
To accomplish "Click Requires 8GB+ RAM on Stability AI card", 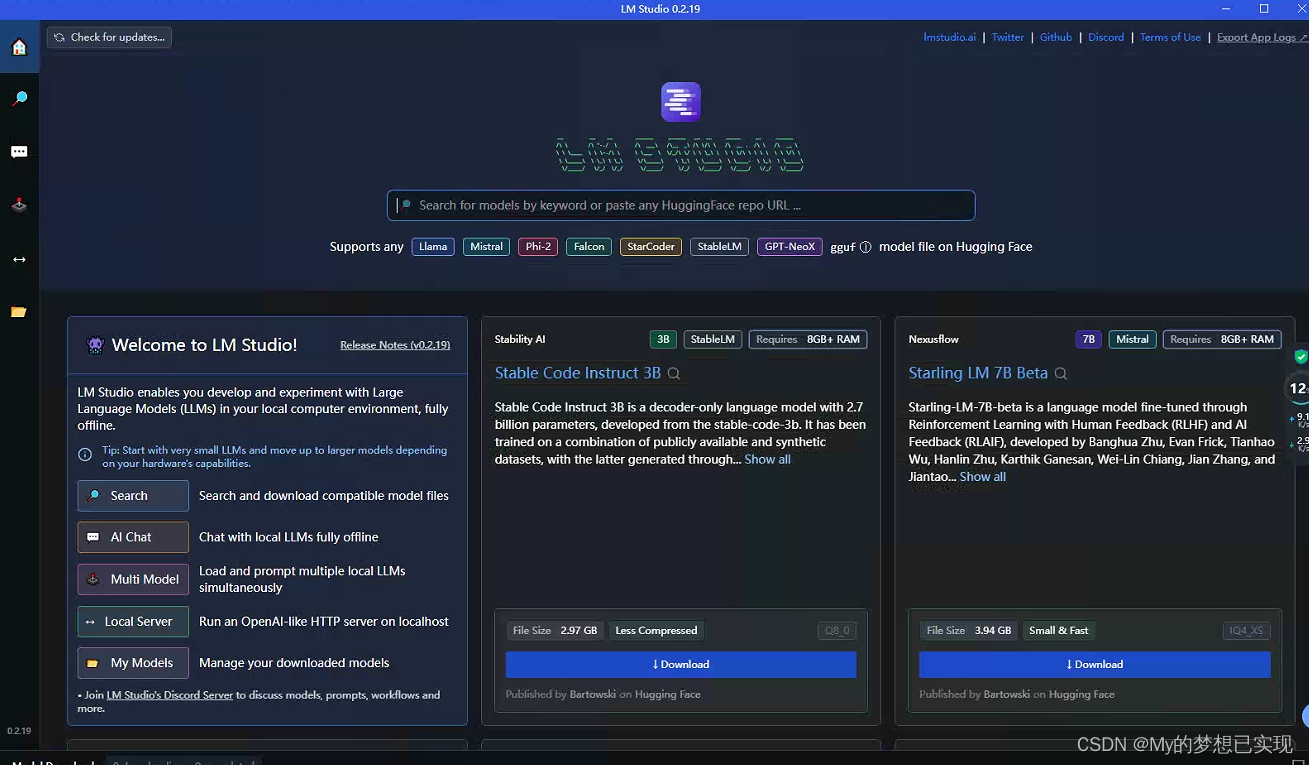I will [x=808, y=340].
